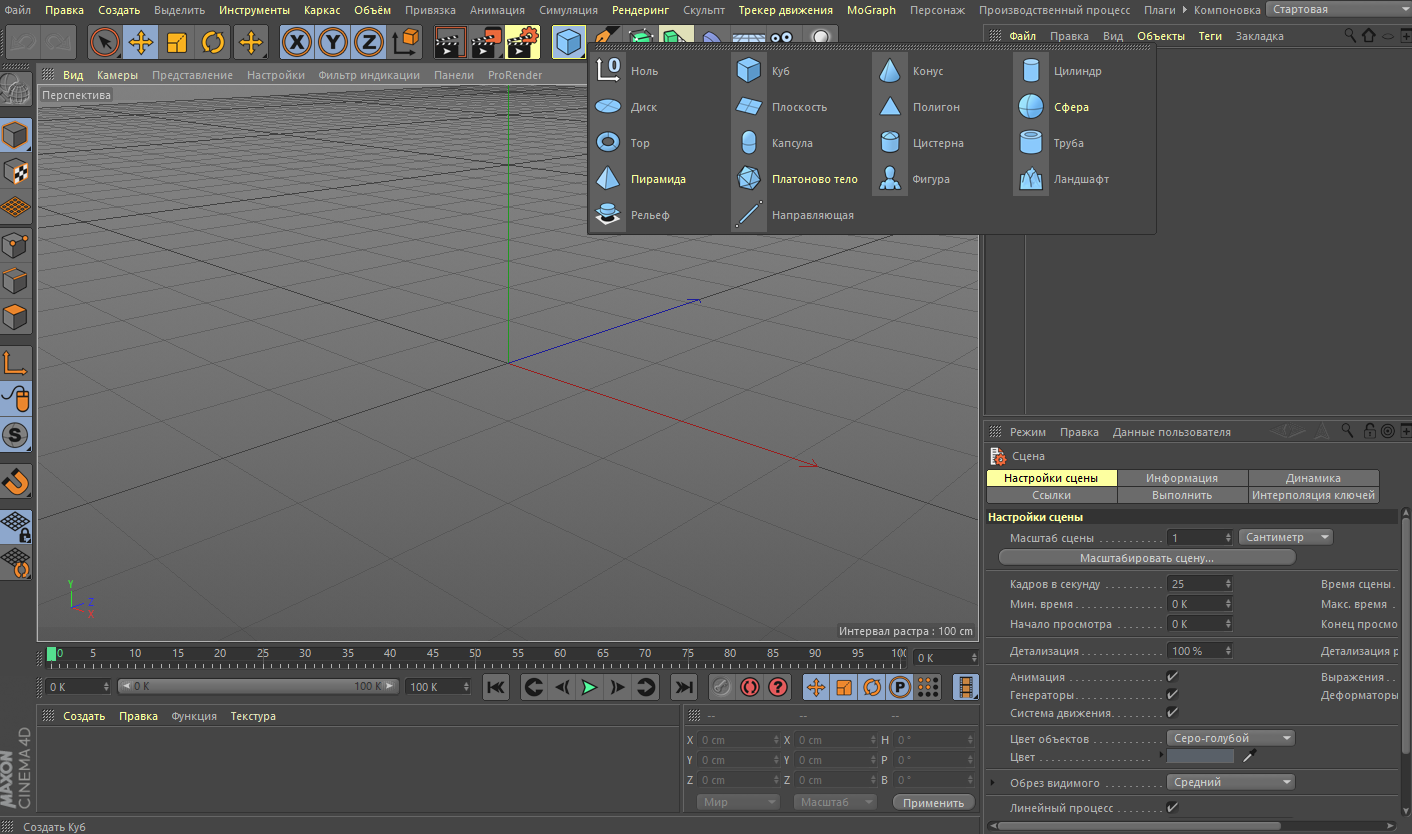This screenshot has height=834, width=1412.
Task: Uncheck the Анимация checkbox
Action: [x=1173, y=677]
